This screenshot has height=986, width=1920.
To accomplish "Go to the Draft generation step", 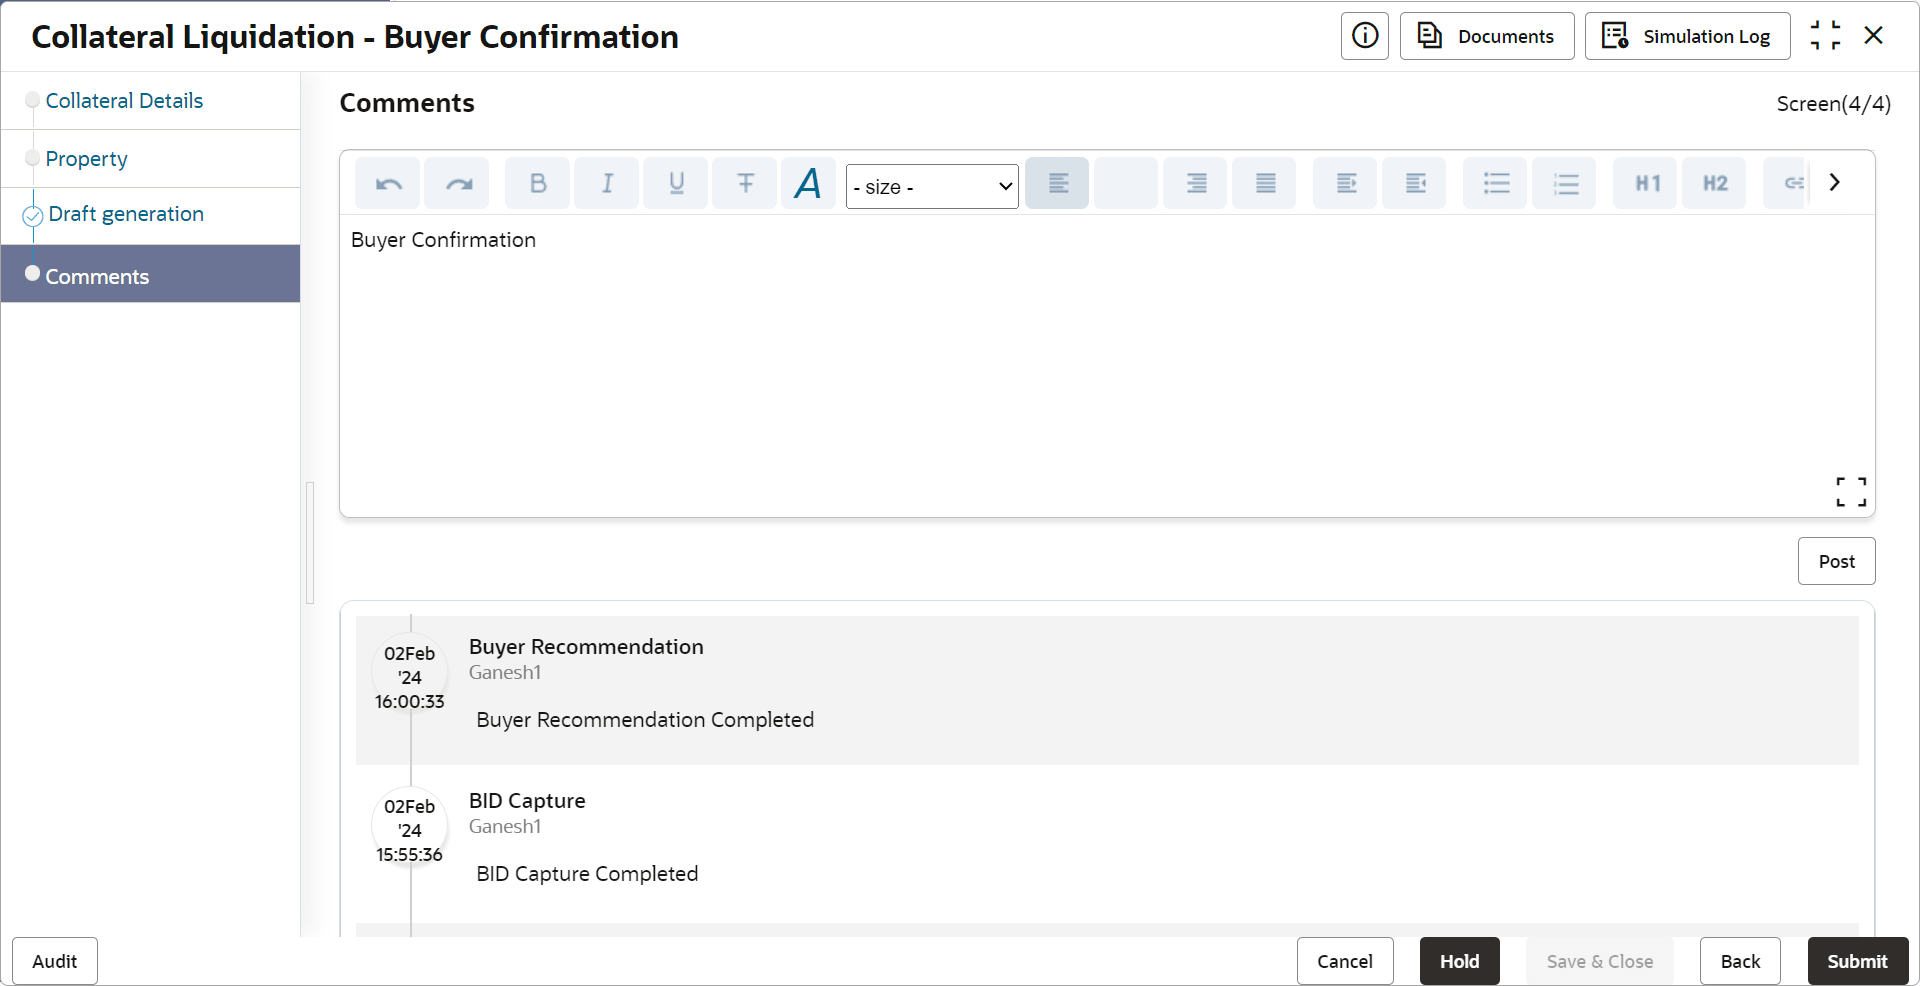I will tap(126, 214).
